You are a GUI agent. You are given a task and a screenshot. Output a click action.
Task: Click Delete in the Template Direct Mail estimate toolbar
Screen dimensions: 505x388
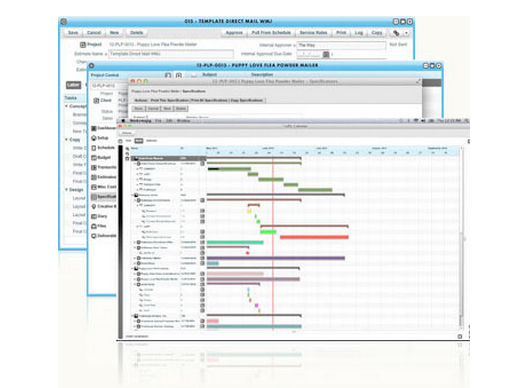[136, 33]
